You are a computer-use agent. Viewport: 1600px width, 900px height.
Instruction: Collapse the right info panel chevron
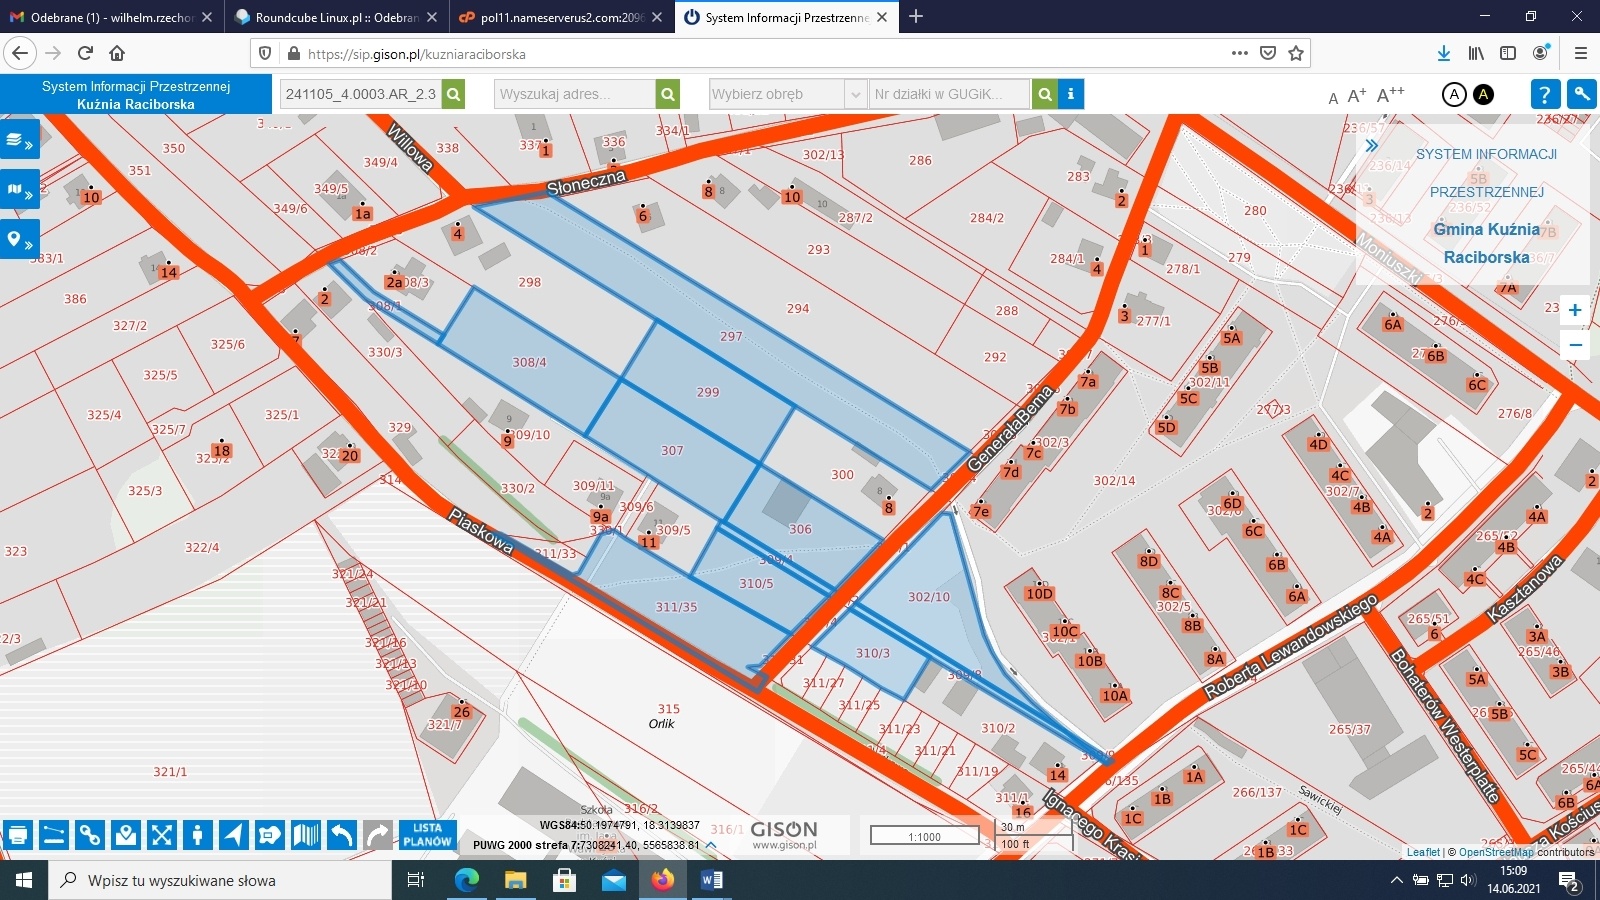coord(1371,145)
